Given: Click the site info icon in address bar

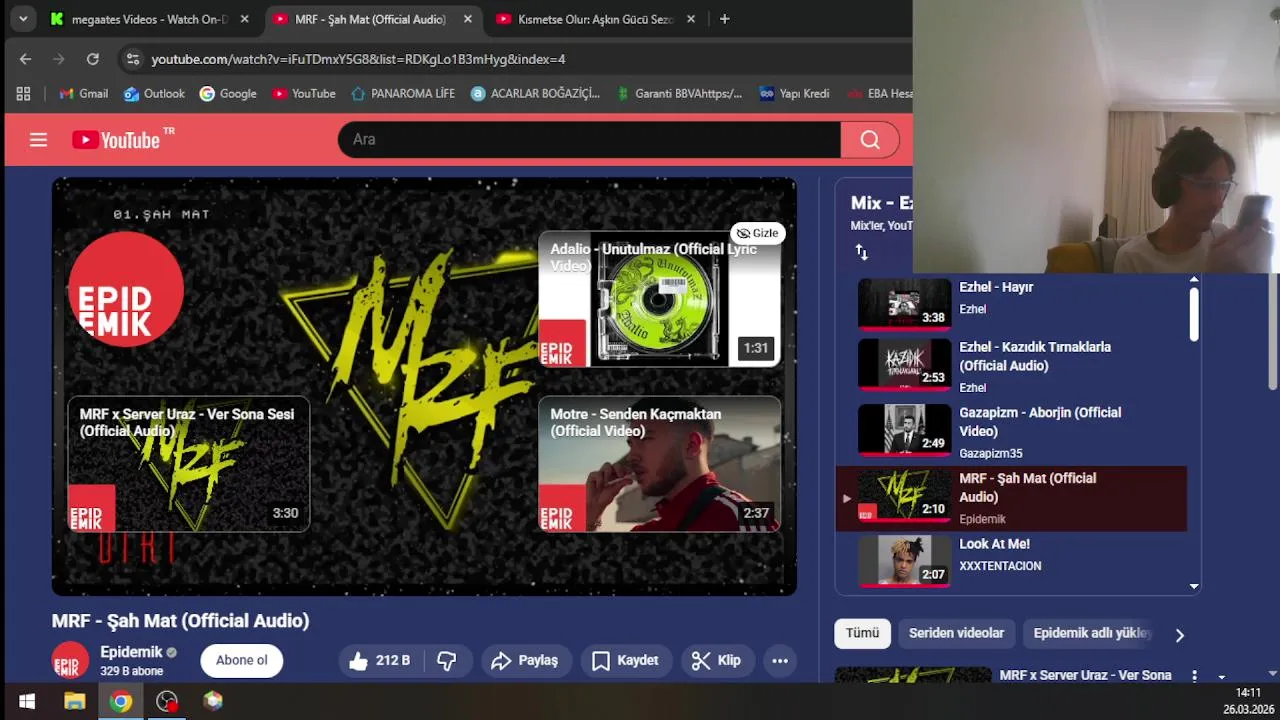Looking at the screenshot, I should (x=133, y=59).
